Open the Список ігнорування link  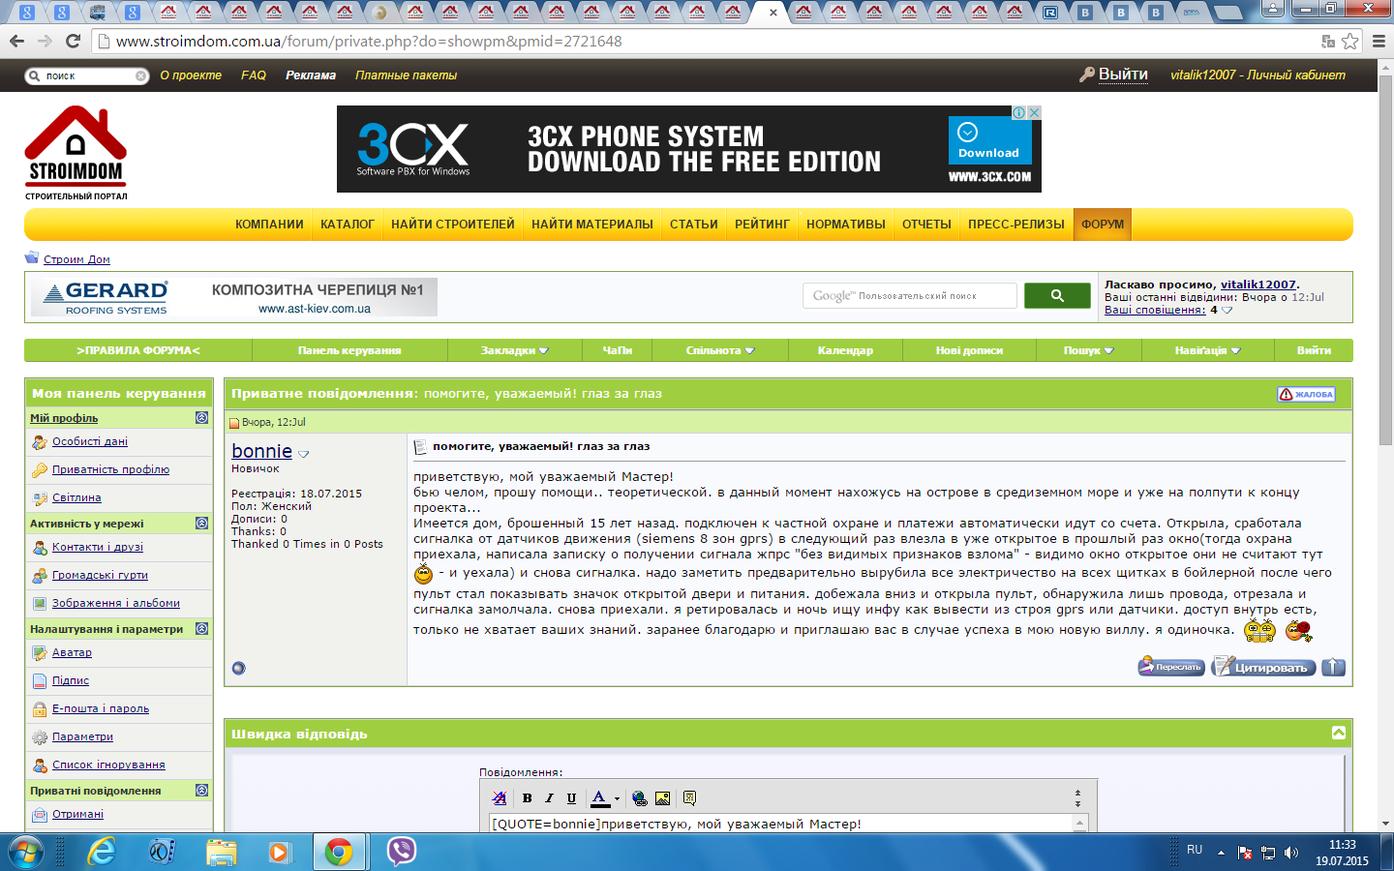click(109, 765)
